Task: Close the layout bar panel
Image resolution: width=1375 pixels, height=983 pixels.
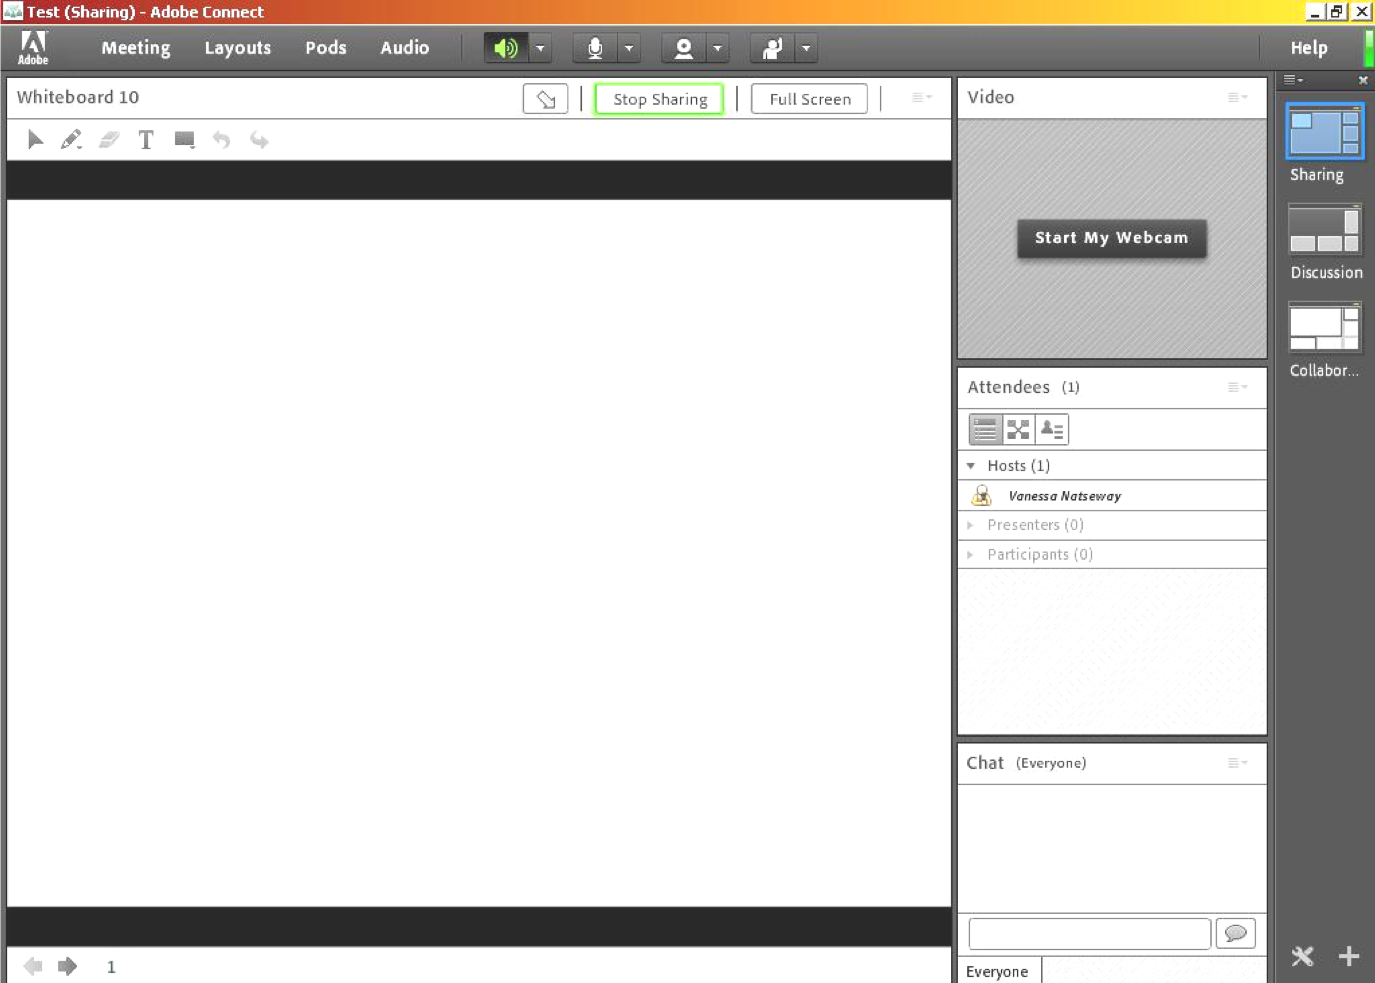Action: (x=1362, y=80)
